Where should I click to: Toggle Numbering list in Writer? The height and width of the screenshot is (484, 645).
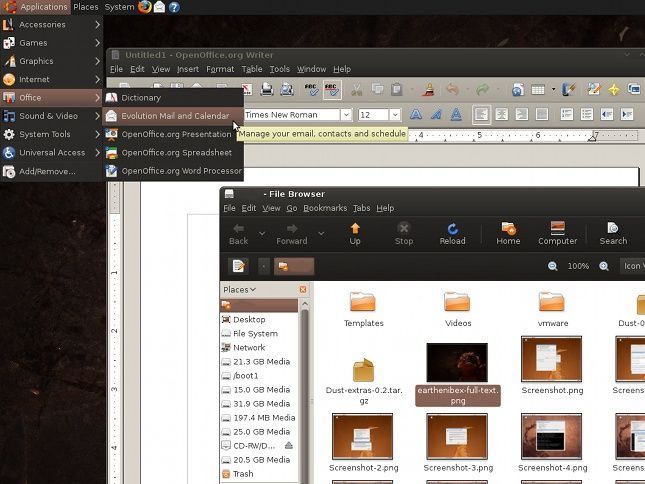(567, 114)
